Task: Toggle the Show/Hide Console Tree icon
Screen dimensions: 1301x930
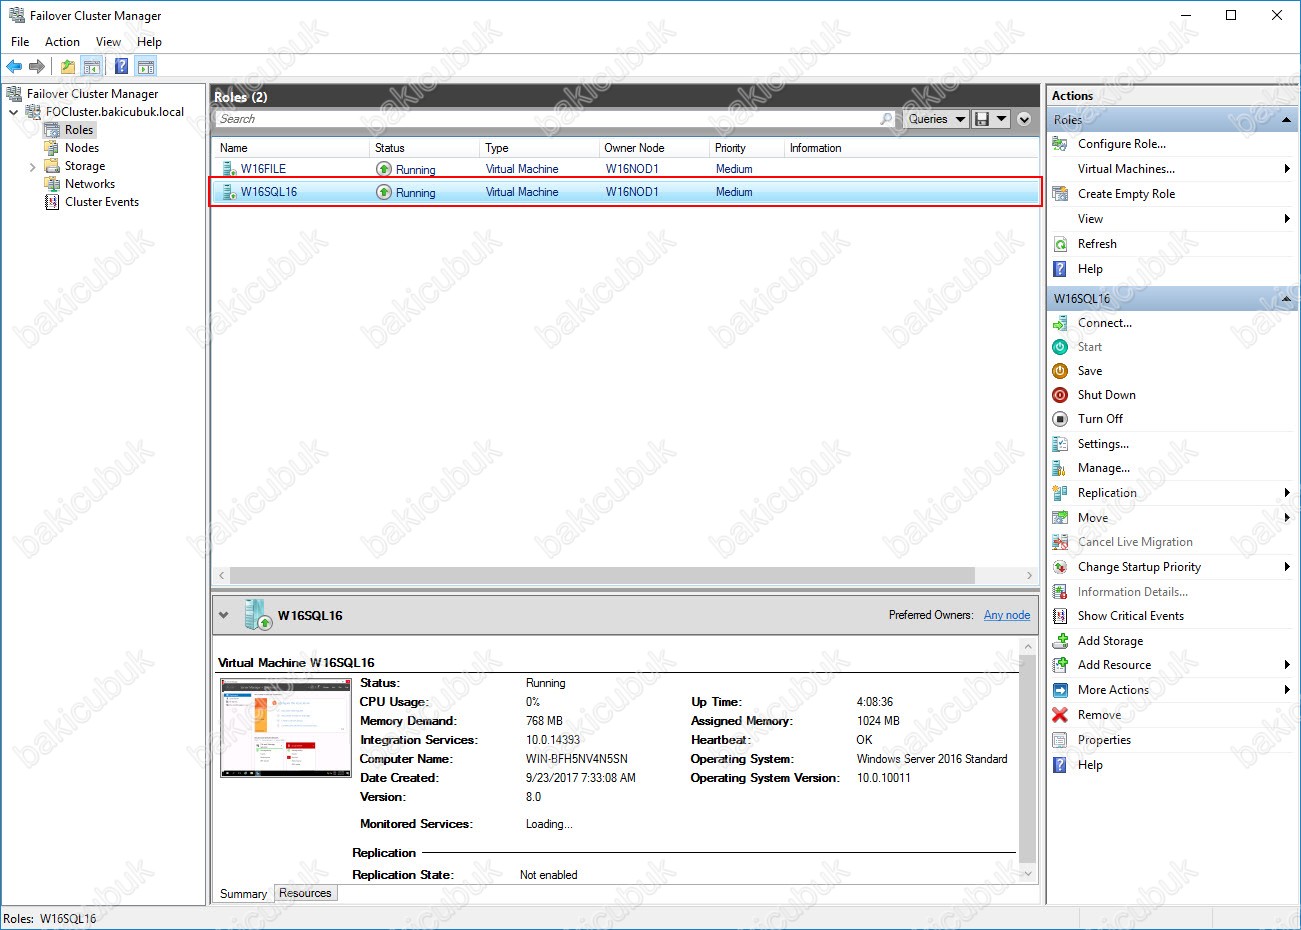Action: tap(91, 66)
